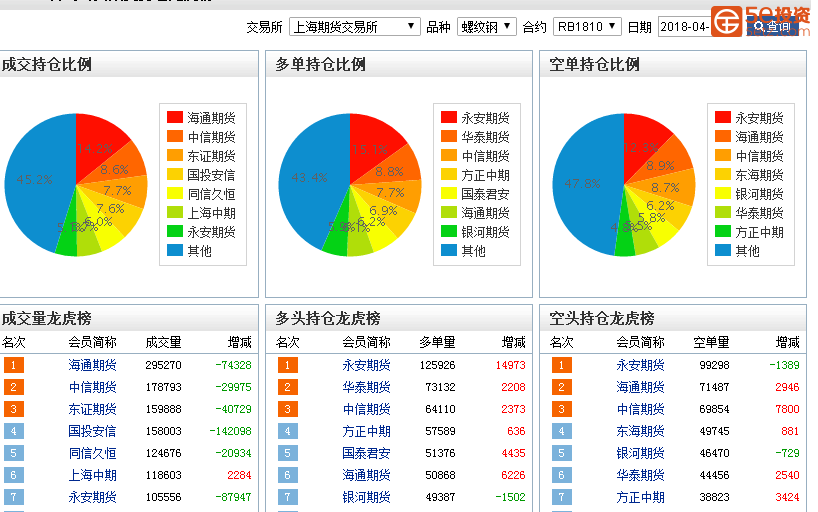Open 海通期货 link in 多头持仓龙虎榜
This screenshot has width=818, height=512.
coord(366,475)
